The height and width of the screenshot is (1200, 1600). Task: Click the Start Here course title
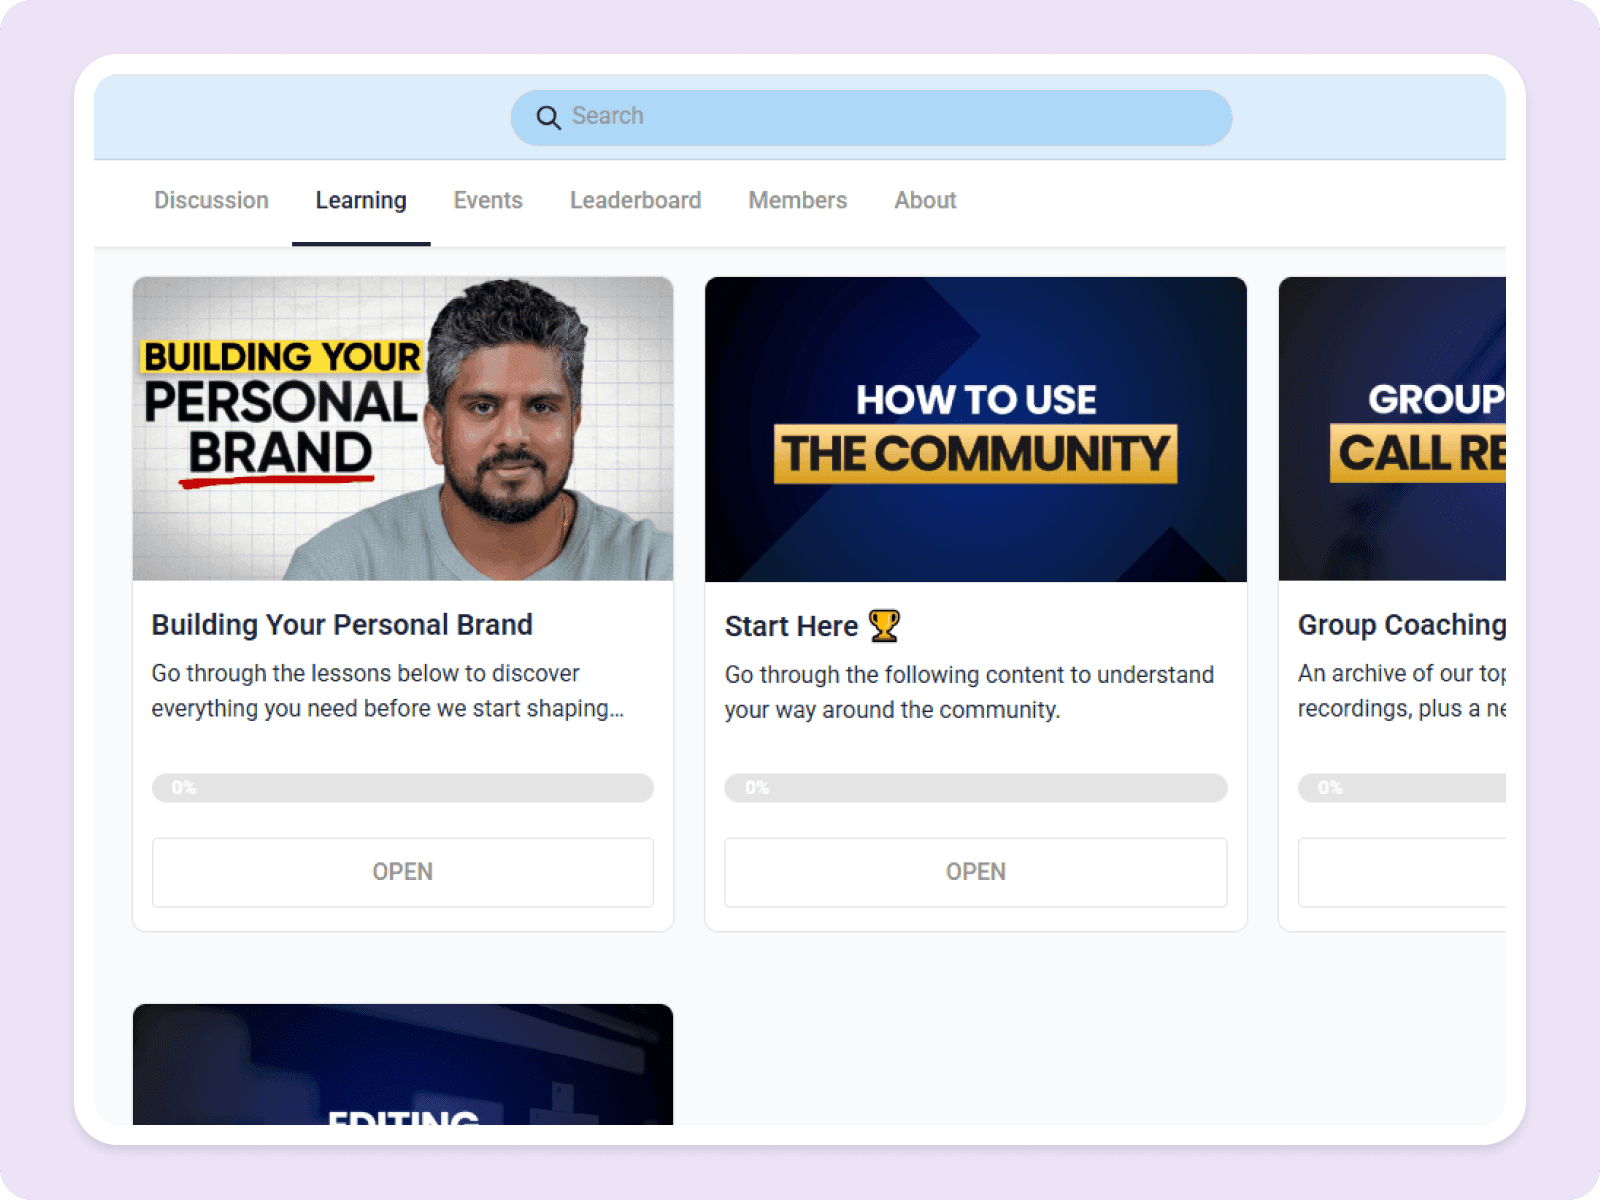pyautogui.click(x=791, y=627)
